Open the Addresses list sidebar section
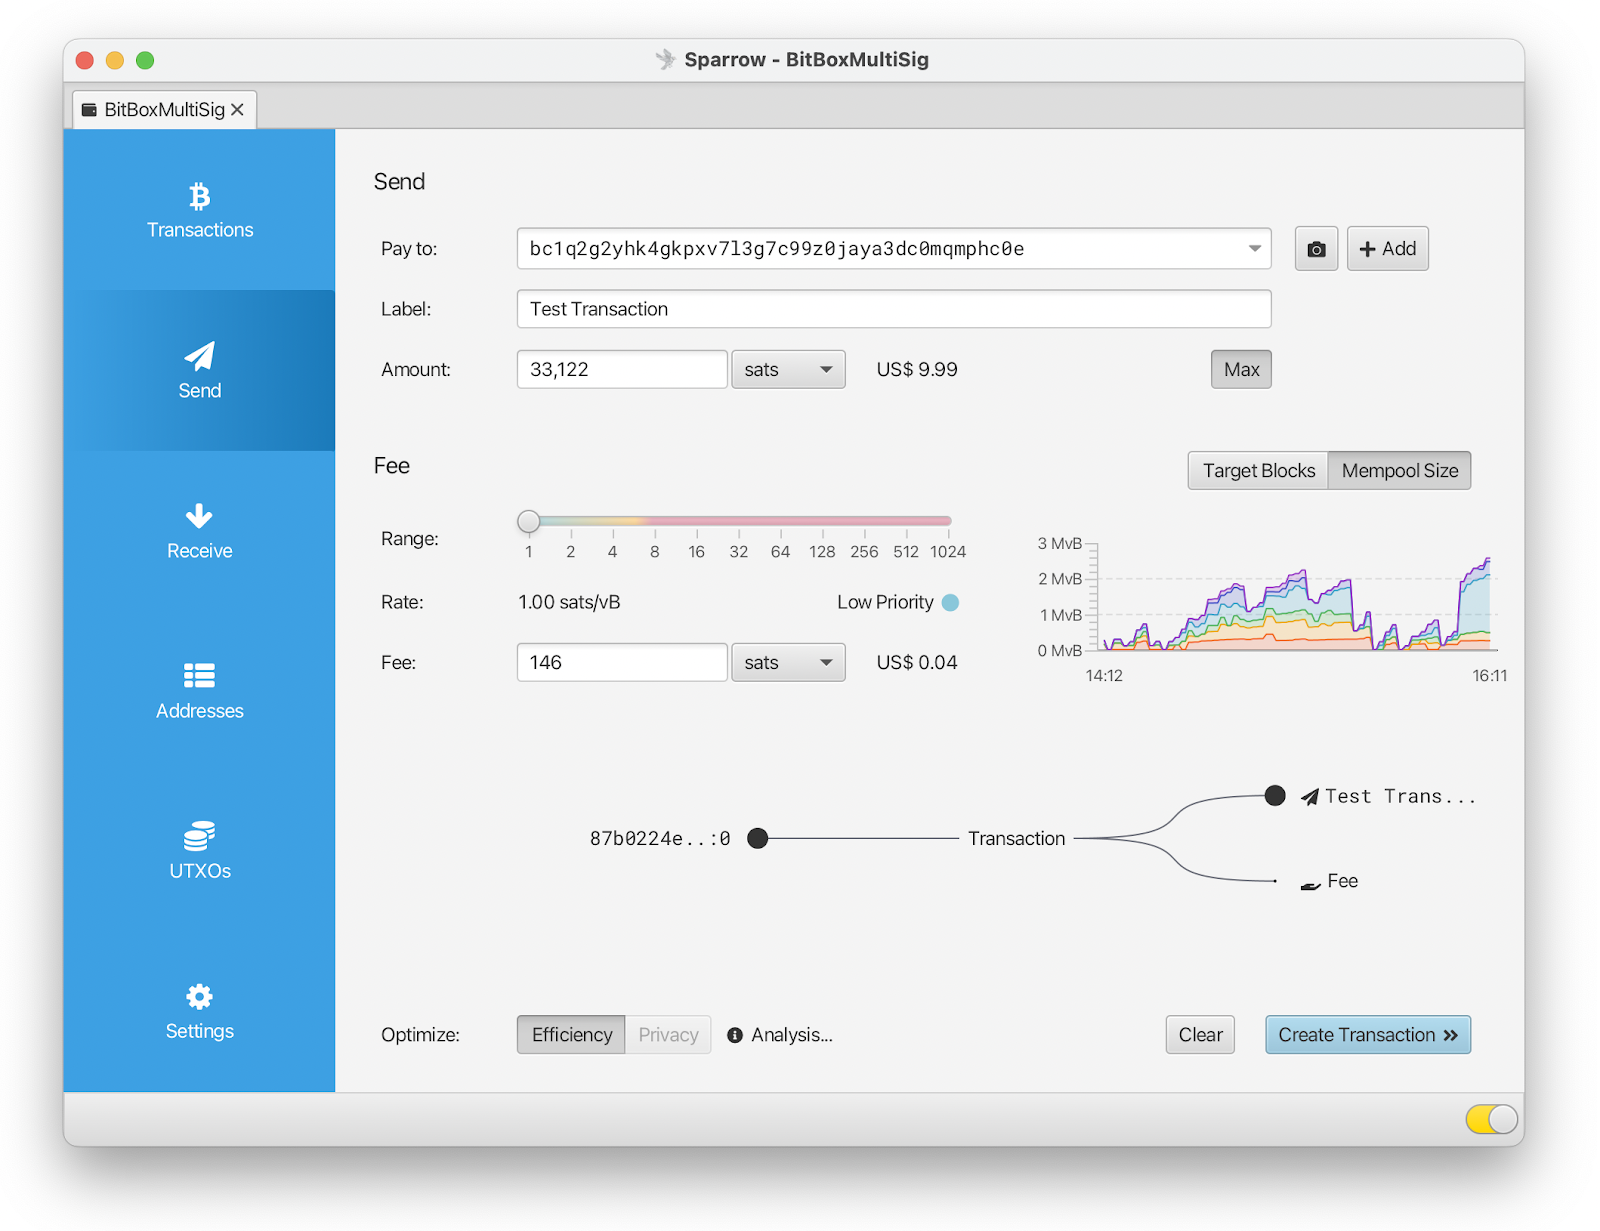The image size is (1600, 1231). [199, 691]
